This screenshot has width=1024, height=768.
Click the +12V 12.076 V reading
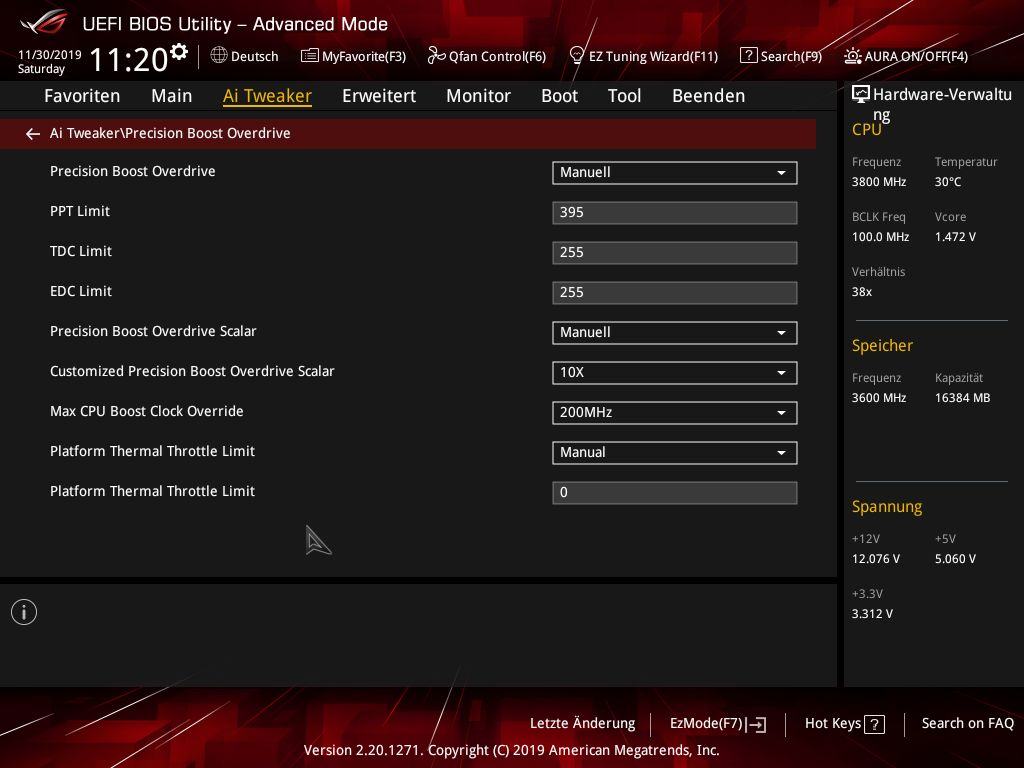pos(876,559)
